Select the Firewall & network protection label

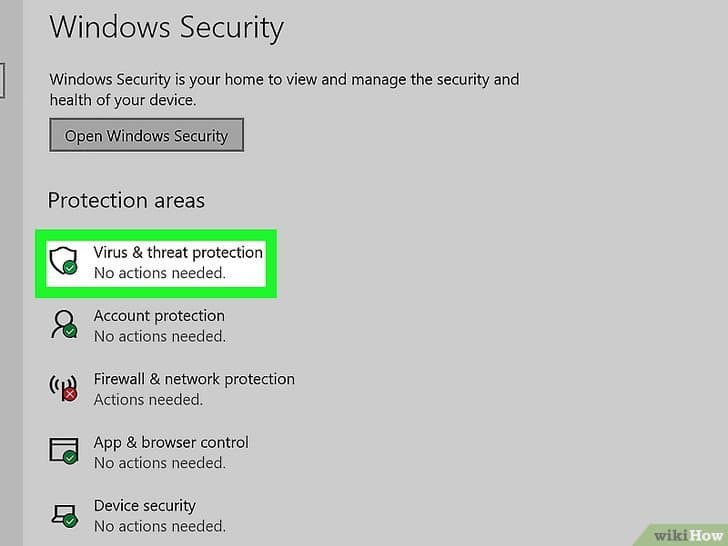pyautogui.click(x=194, y=379)
